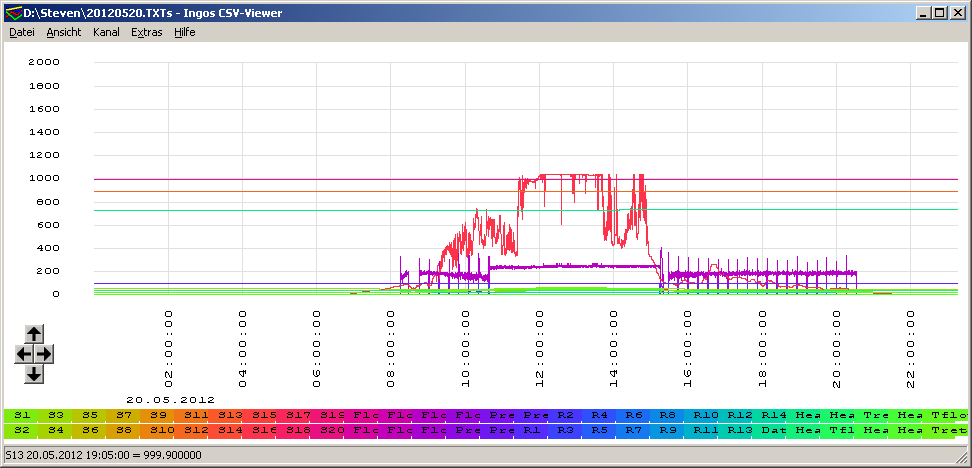
Task: Select the S4 channel swatch
Action: [55, 430]
